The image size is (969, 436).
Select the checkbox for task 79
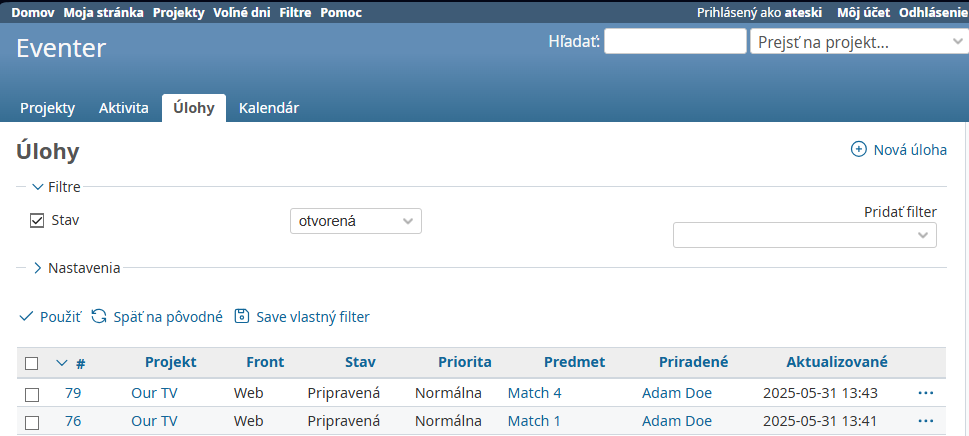pos(32,394)
